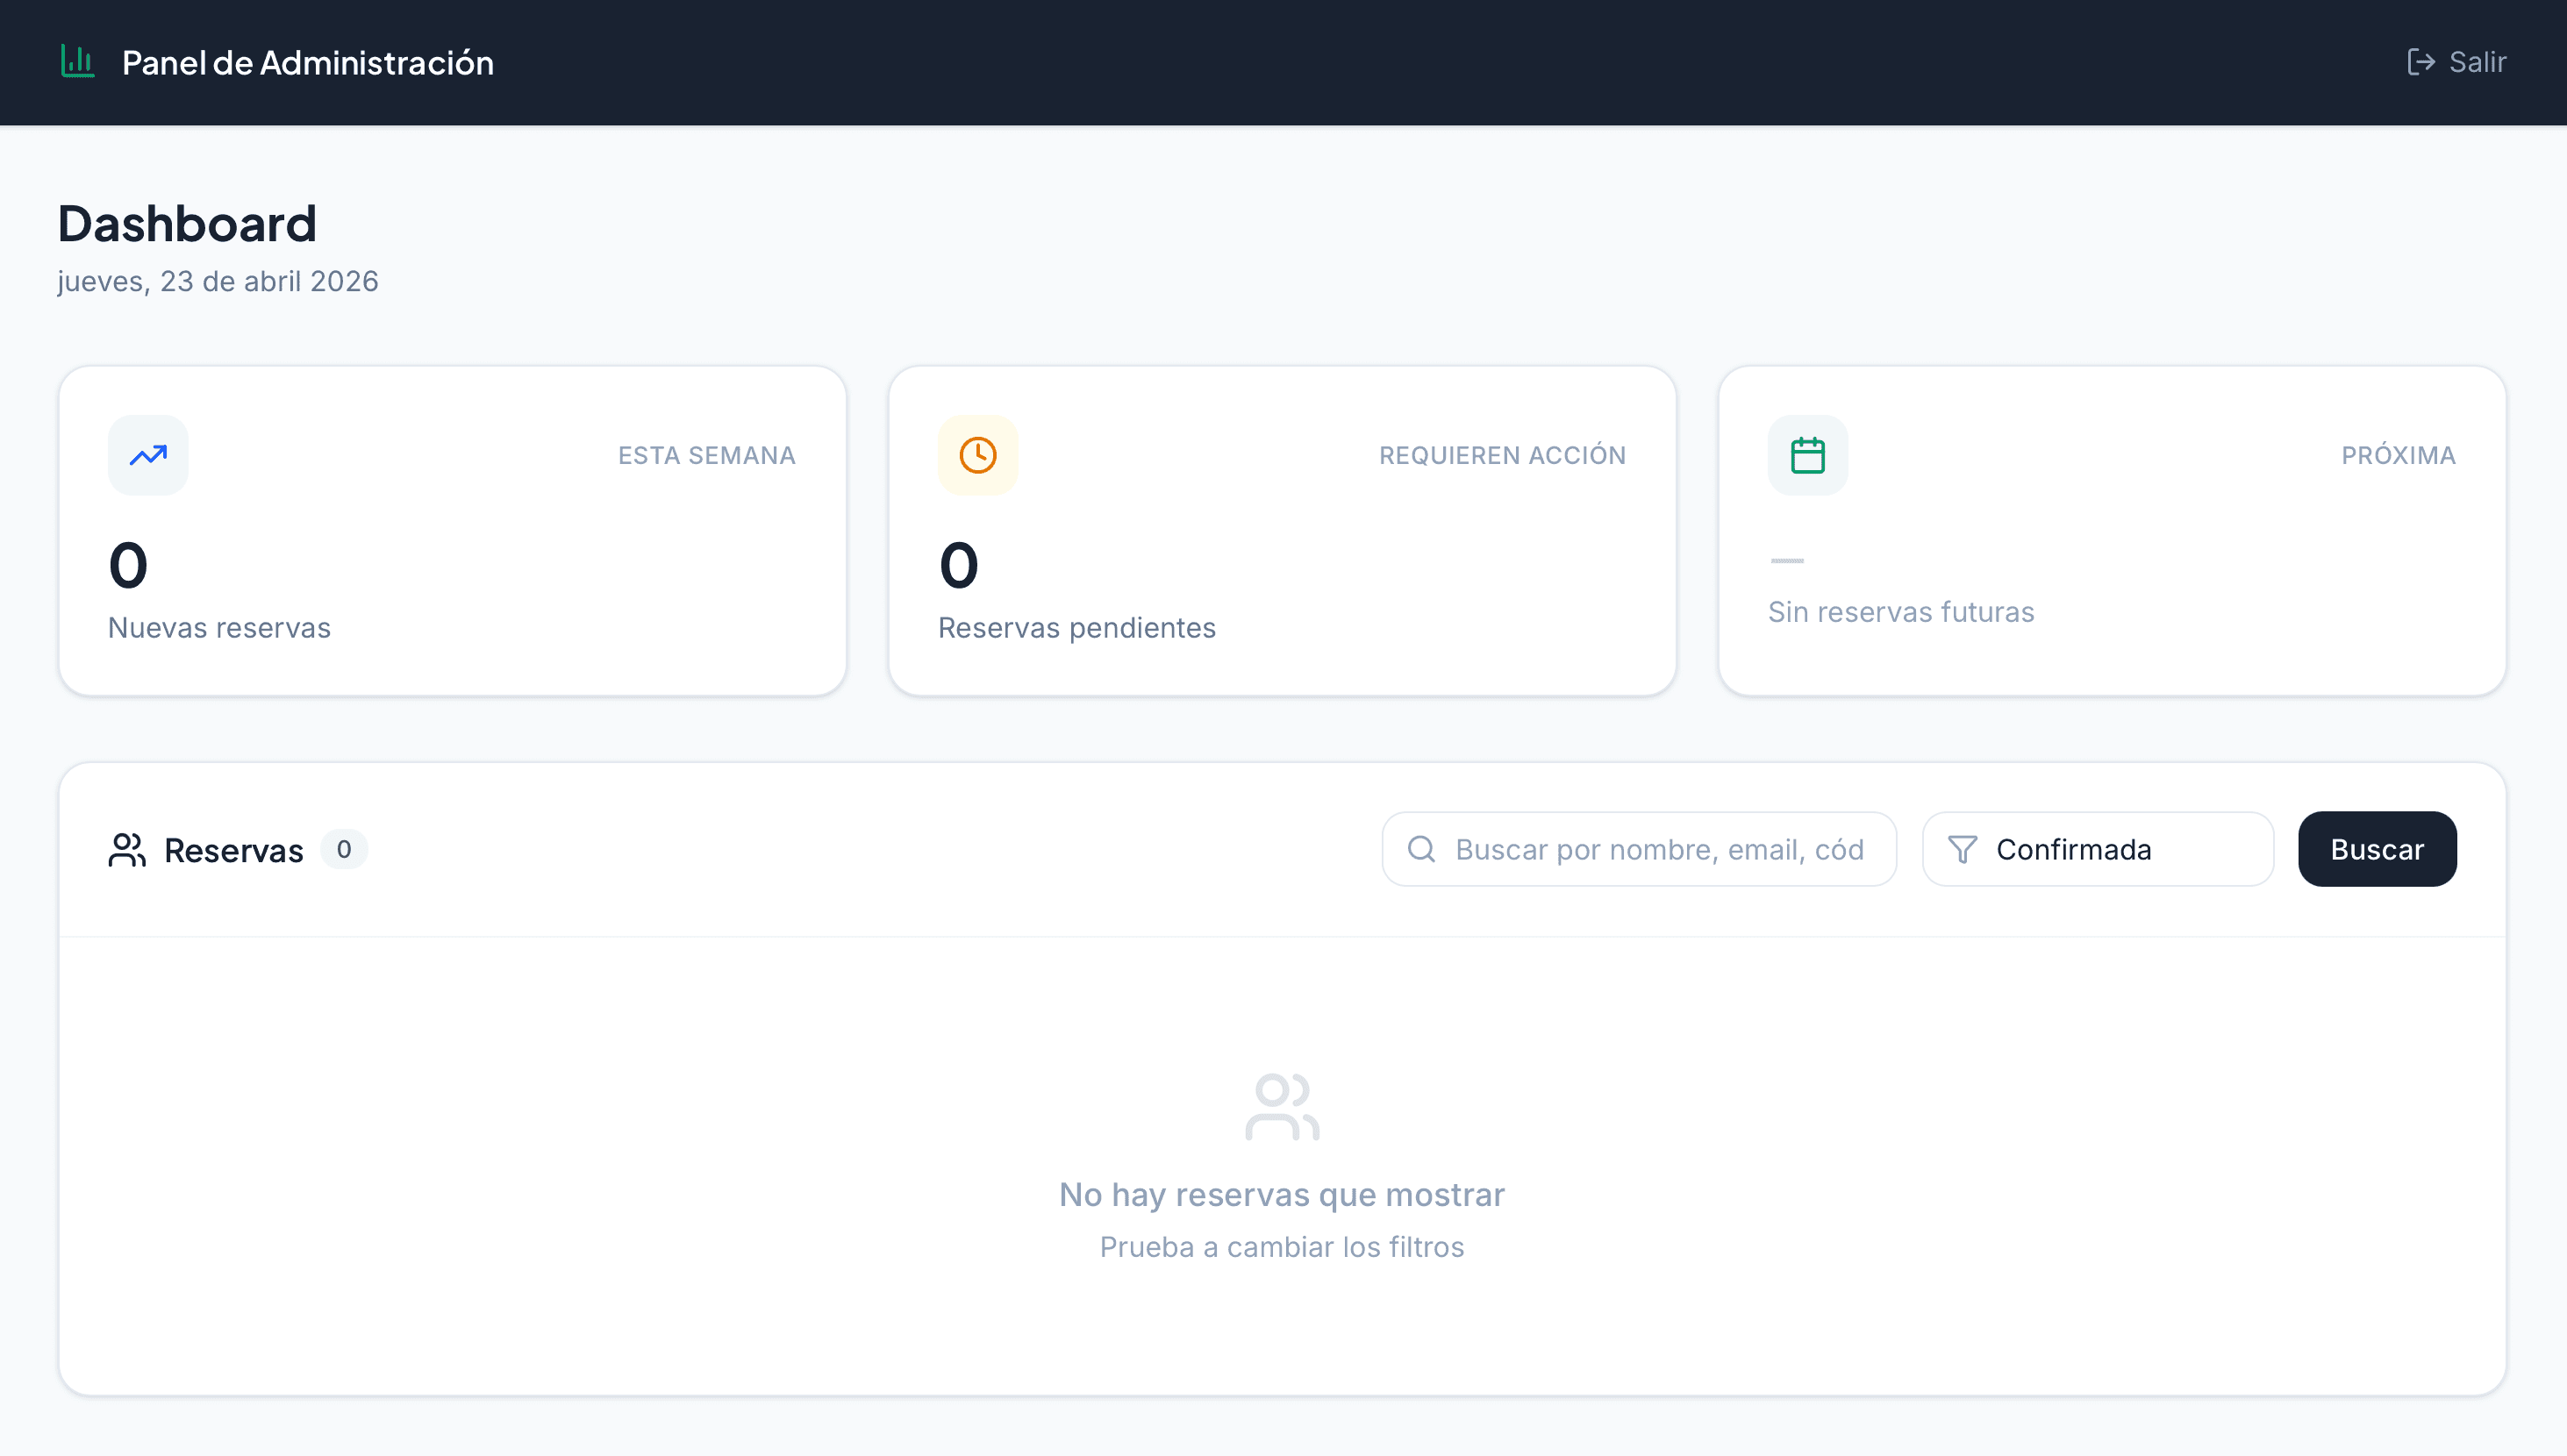Click the green calendar icon
The height and width of the screenshot is (1456, 2567).
(x=1807, y=455)
